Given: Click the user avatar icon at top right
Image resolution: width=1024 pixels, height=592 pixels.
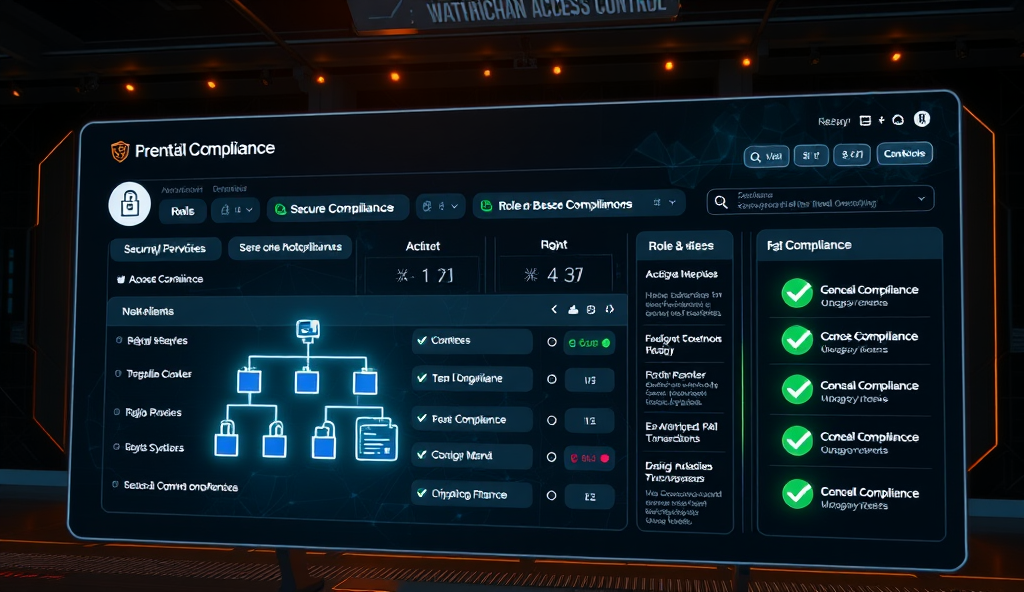Looking at the screenshot, I should (x=922, y=119).
